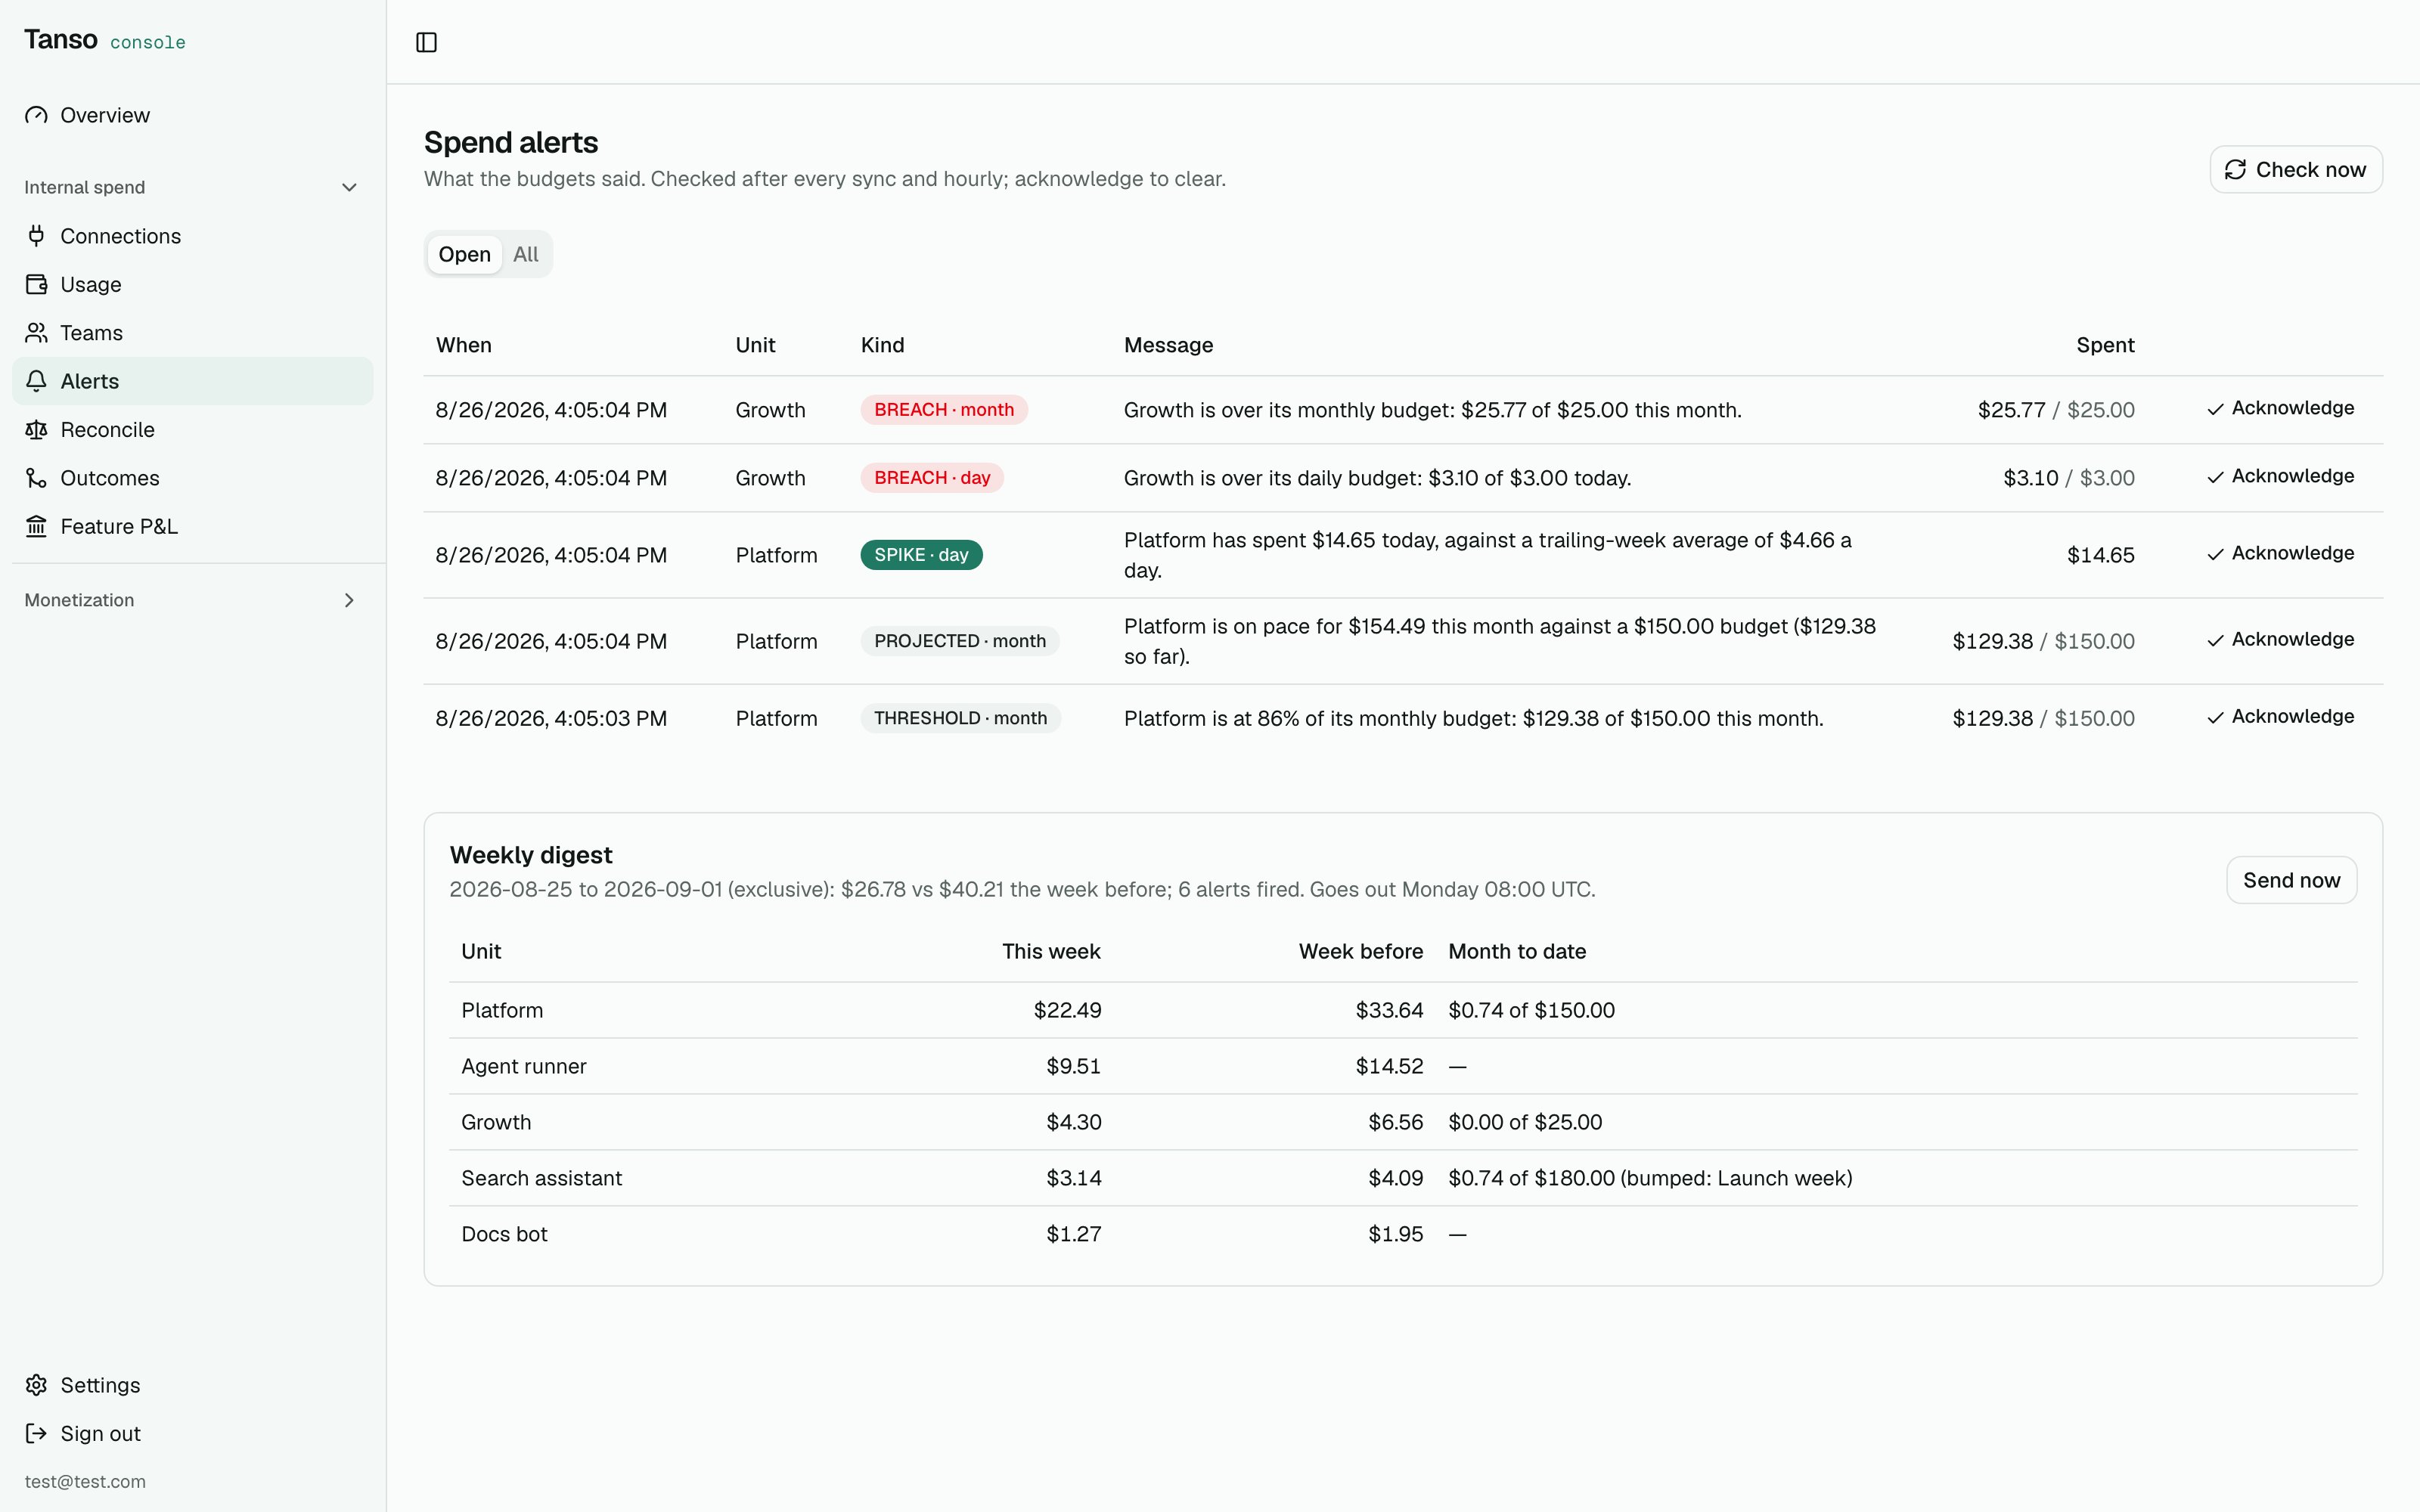Screen dimensions: 2420x1512
Task: Click the Usage wallet icon
Action: coord(36,284)
